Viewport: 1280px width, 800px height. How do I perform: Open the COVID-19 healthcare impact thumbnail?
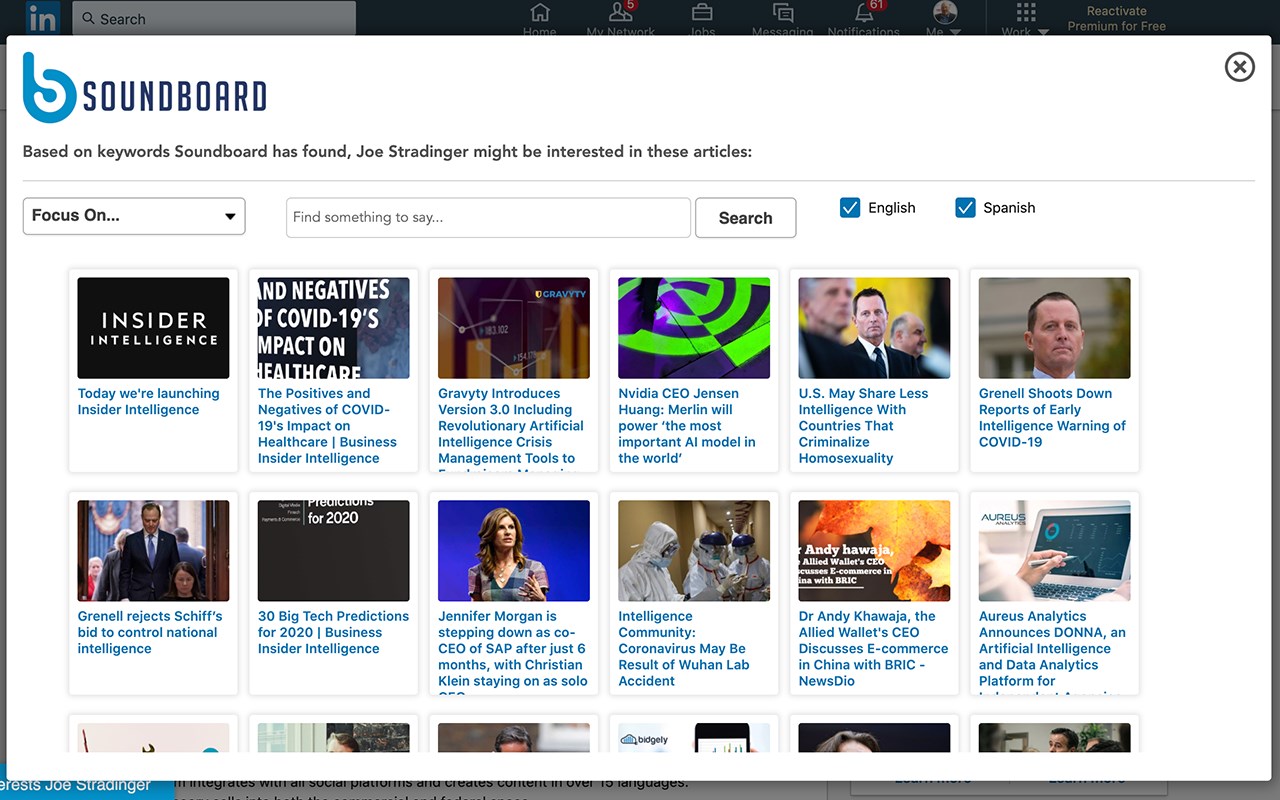[334, 328]
